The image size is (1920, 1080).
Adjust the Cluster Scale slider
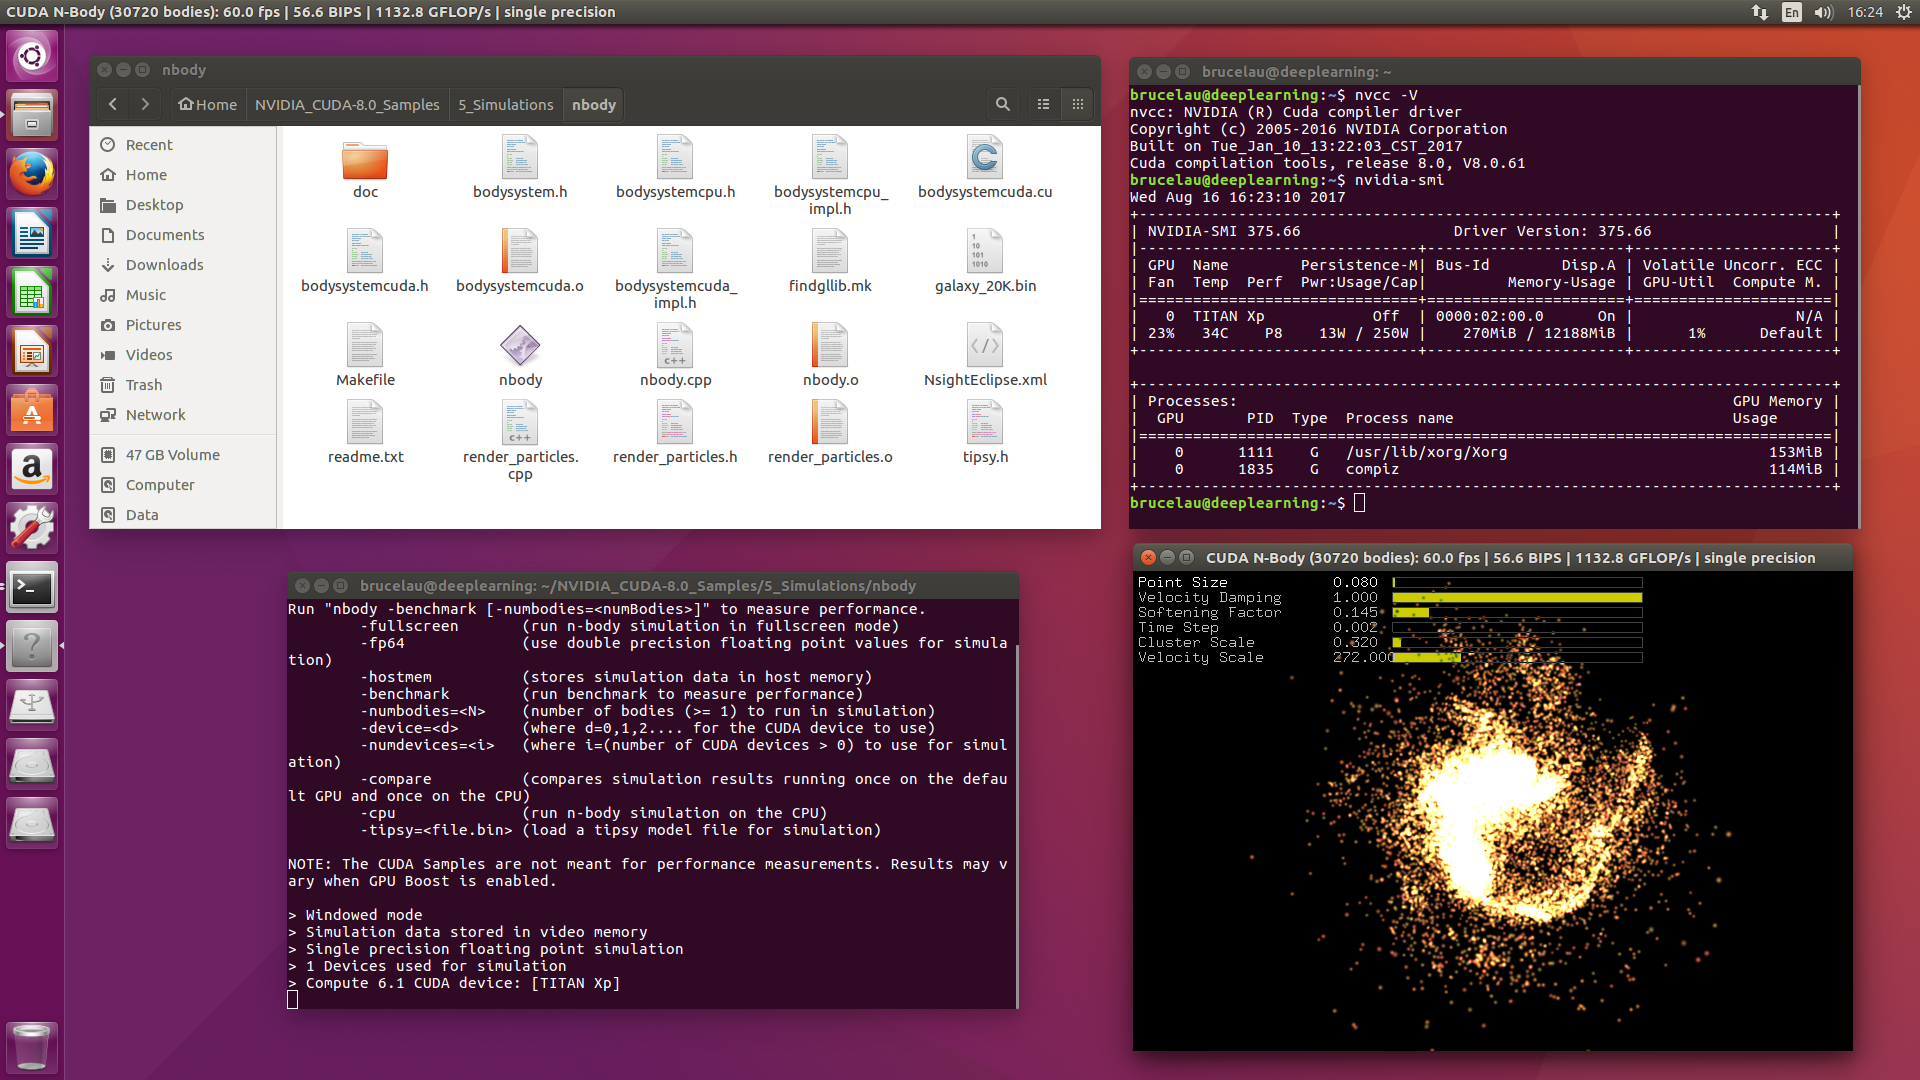[x=1517, y=642]
